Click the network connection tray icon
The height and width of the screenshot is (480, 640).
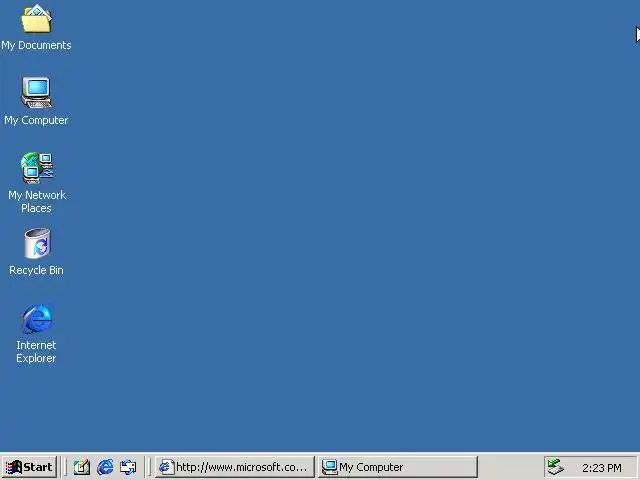pyautogui.click(x=555, y=467)
